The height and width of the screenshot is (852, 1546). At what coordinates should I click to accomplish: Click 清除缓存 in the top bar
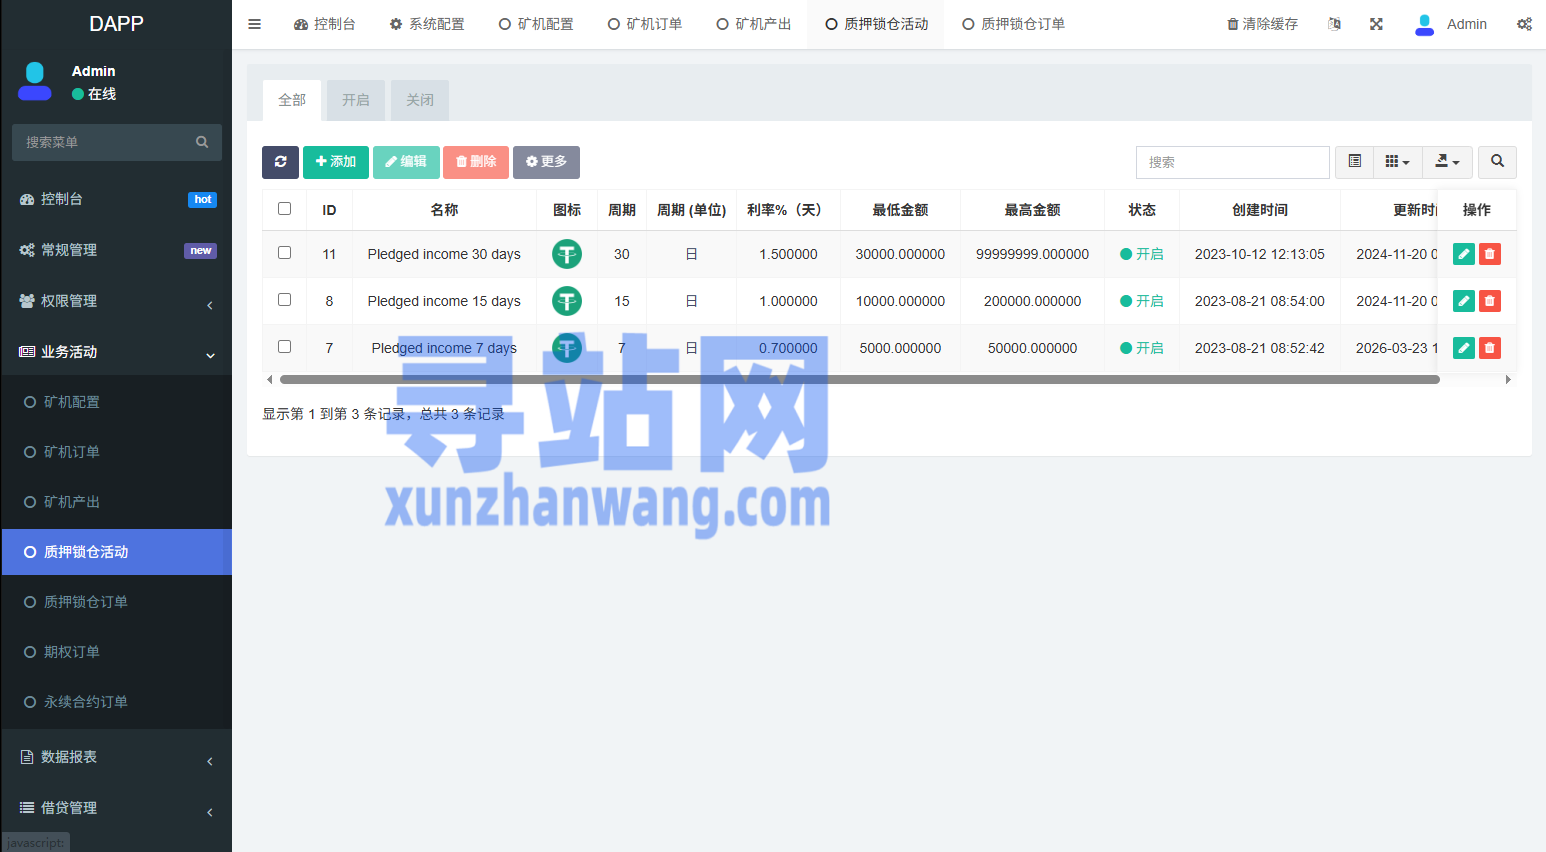[1262, 24]
